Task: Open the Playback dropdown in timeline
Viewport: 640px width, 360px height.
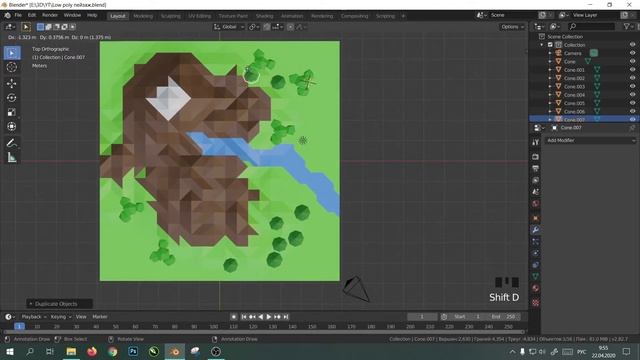Action: (x=33, y=317)
